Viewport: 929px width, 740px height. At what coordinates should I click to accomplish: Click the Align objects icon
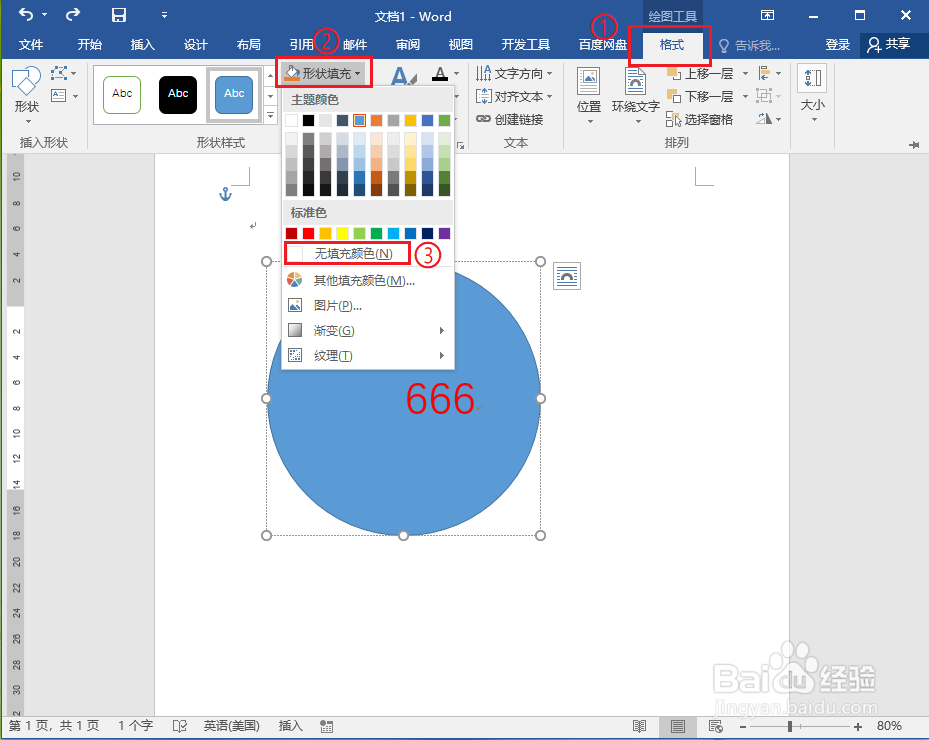[x=764, y=73]
